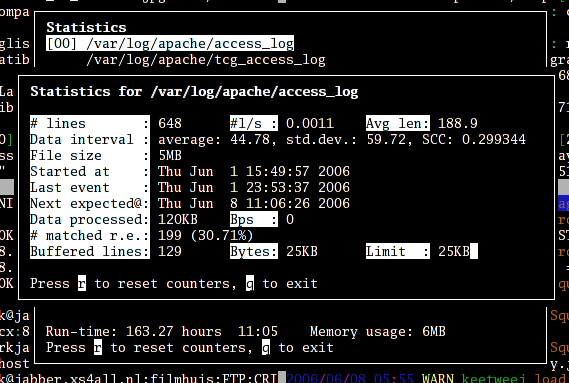Click the data processed value 120KB
569x383 pixels.
tap(178, 219)
